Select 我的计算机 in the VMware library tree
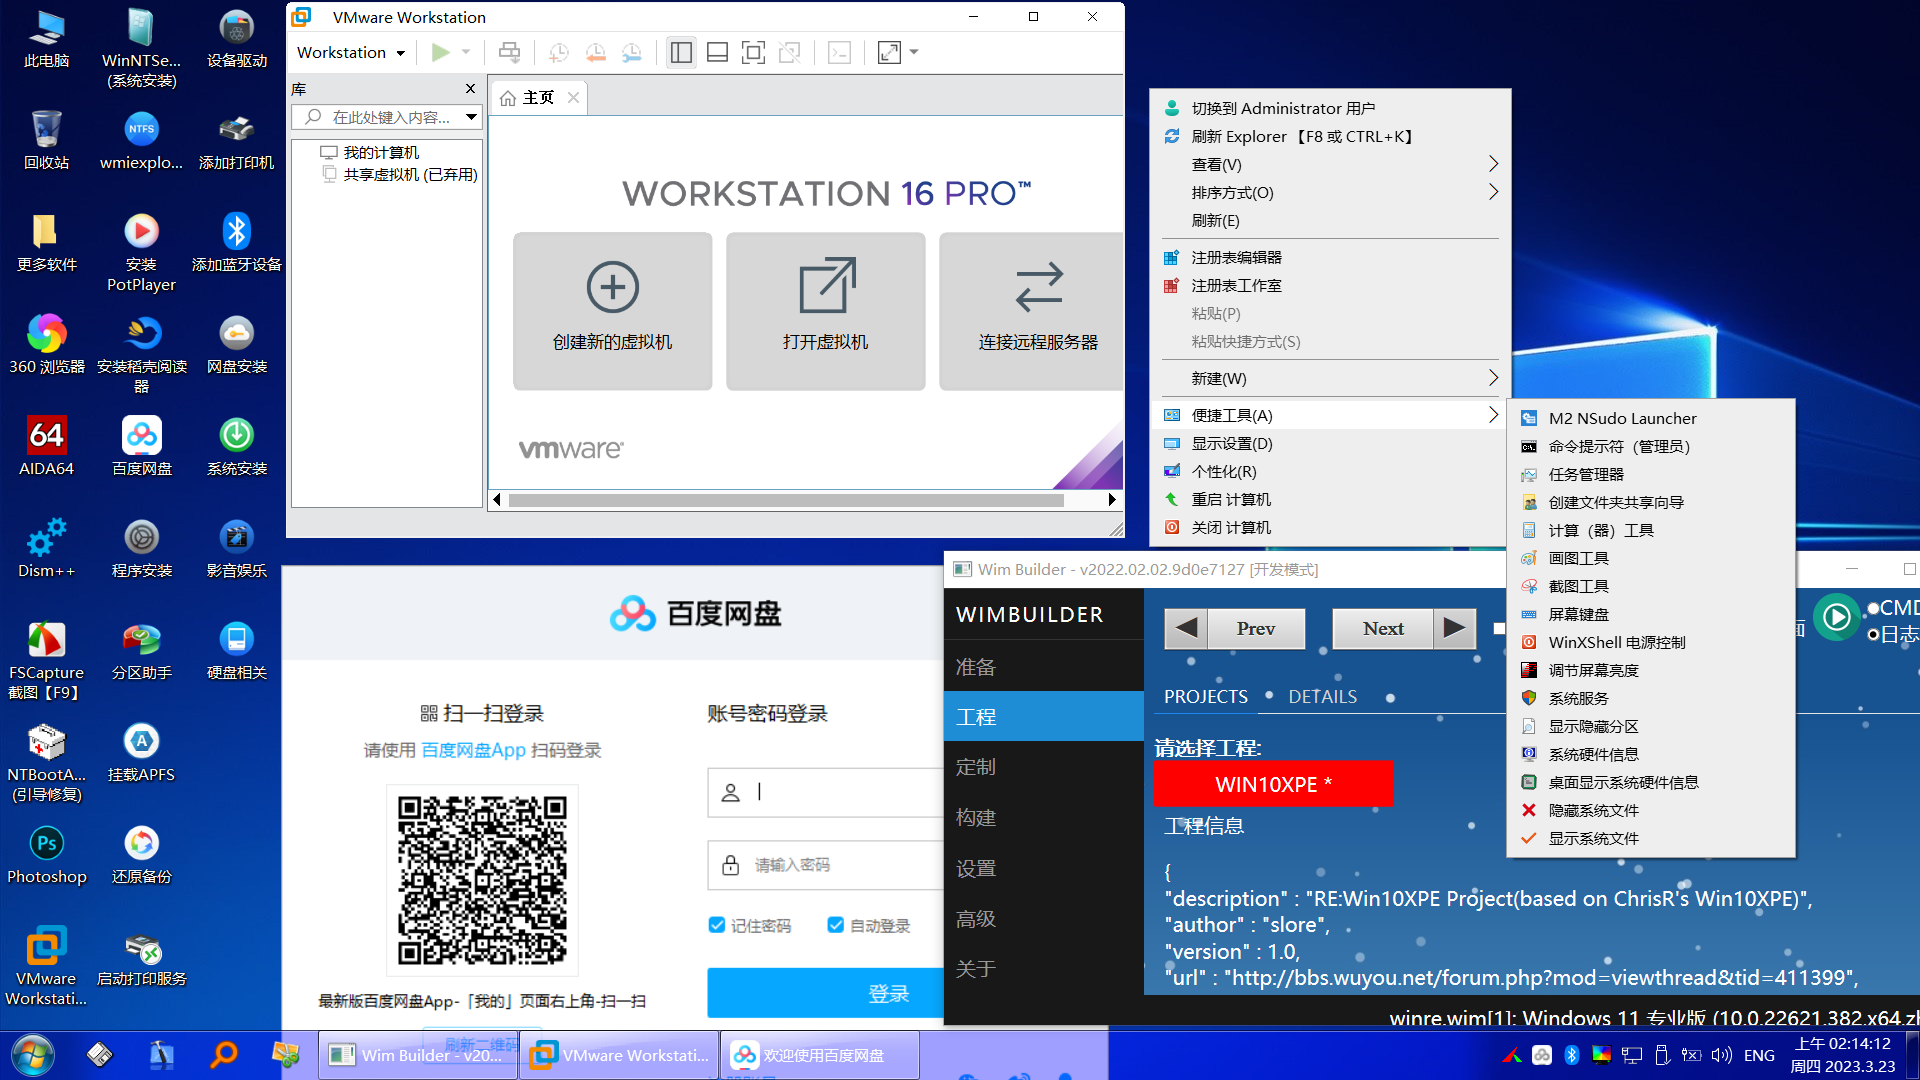1920x1080 pixels. 381,152
